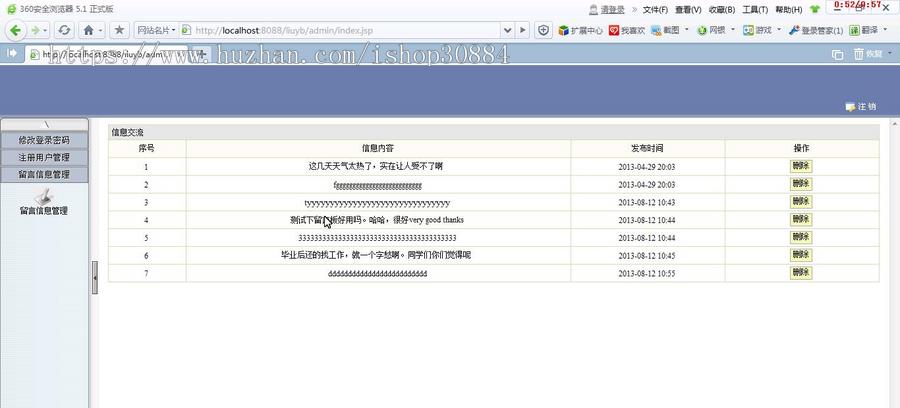This screenshot has width=900, height=408.
Task: Open 注册用户管理 in sidebar
Action: pyautogui.click(x=44, y=157)
